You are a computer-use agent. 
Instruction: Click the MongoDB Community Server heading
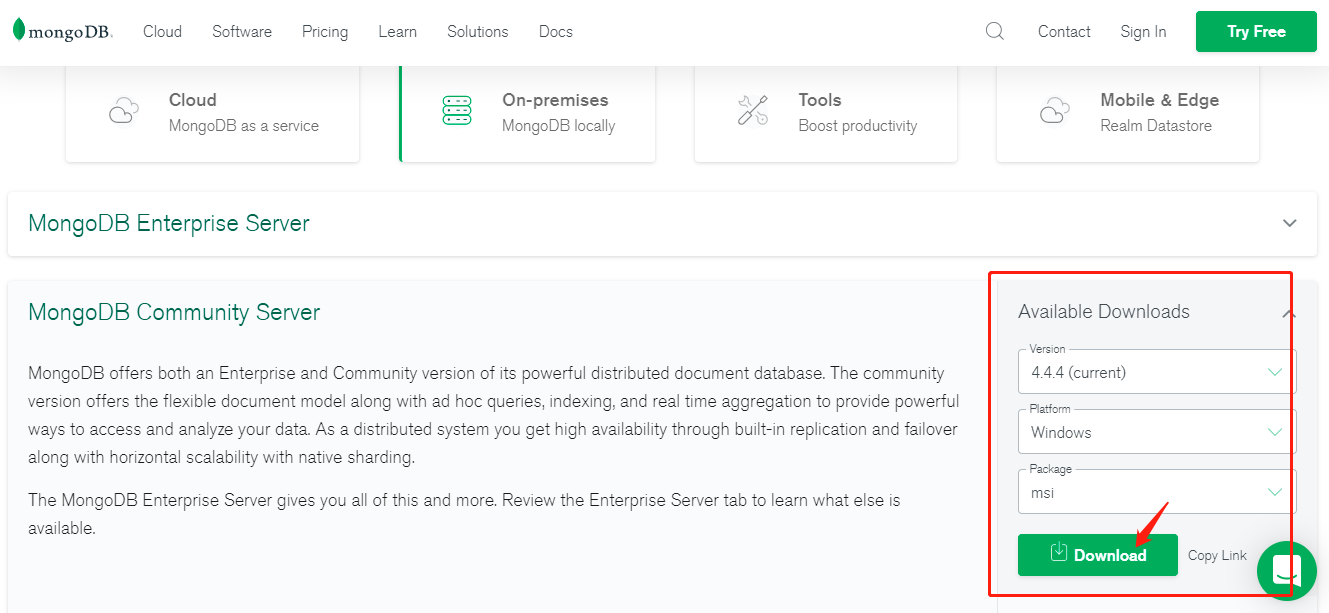[x=174, y=312]
